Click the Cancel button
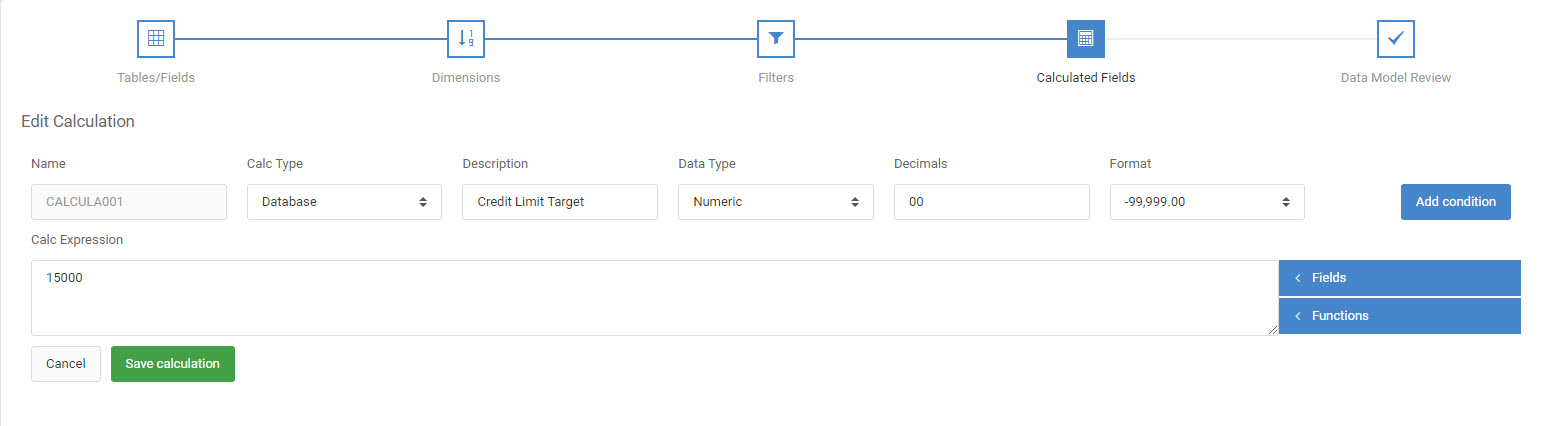This screenshot has height=426, width=1548. click(66, 364)
